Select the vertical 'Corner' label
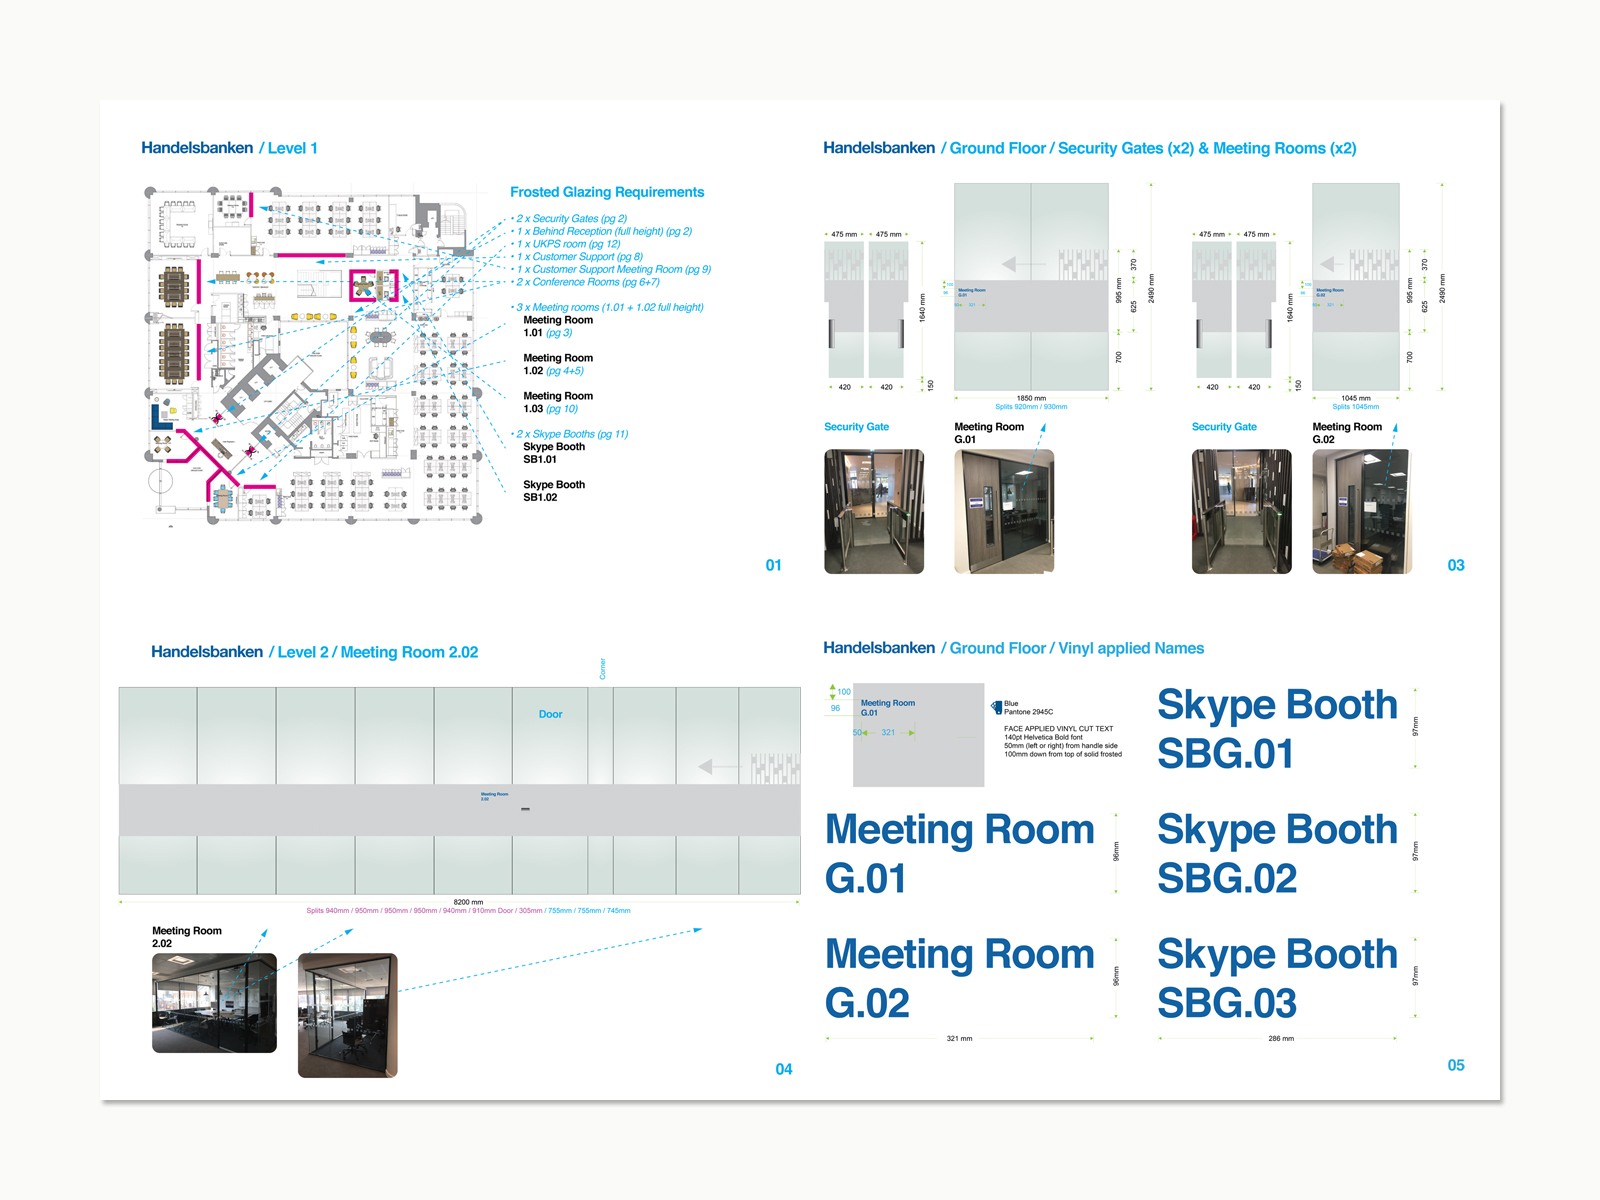 (x=602, y=669)
